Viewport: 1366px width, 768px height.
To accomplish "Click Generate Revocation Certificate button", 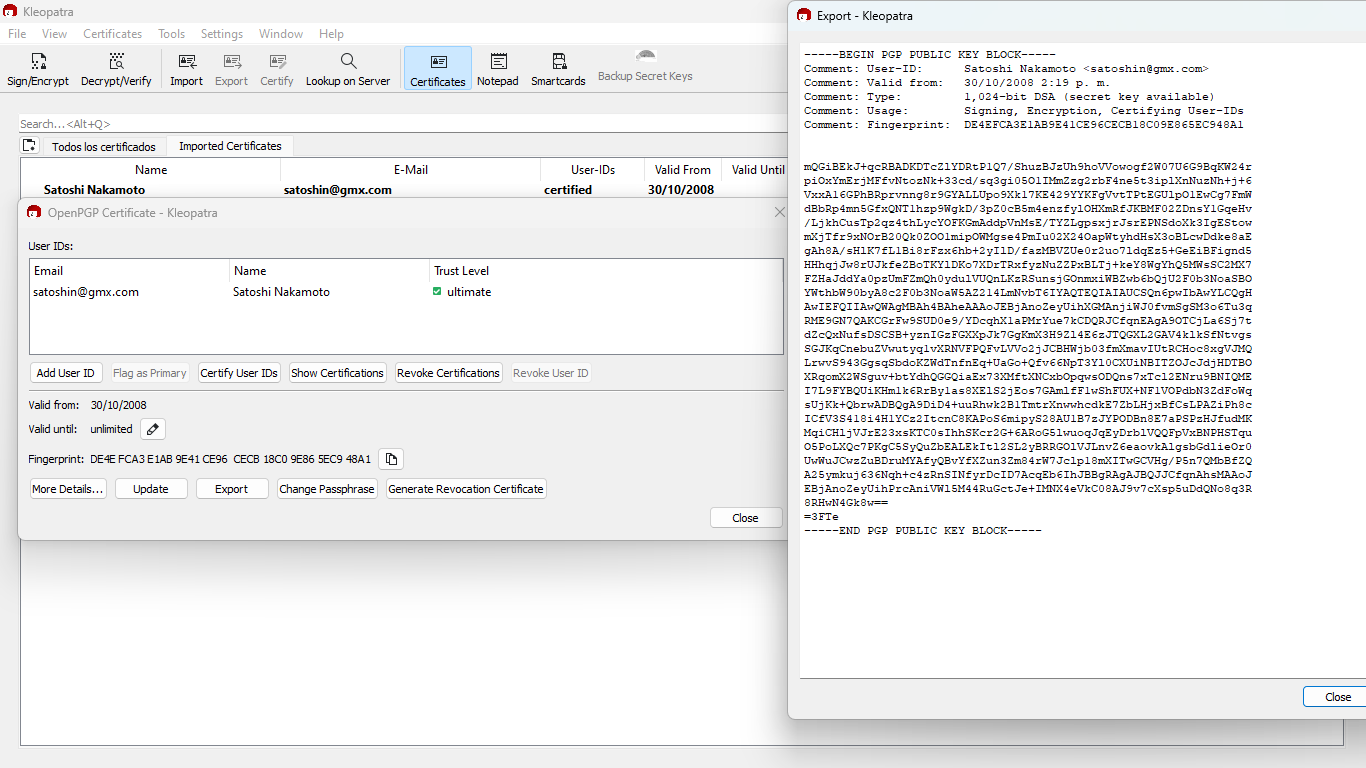I will (465, 489).
